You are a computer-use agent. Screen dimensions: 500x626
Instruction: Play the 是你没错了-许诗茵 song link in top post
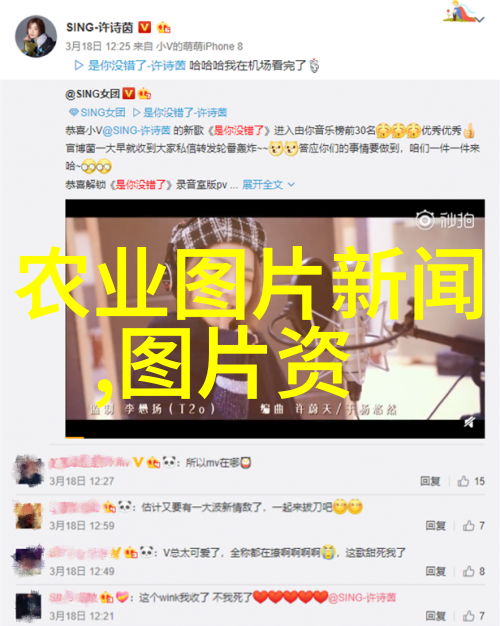[x=131, y=65]
